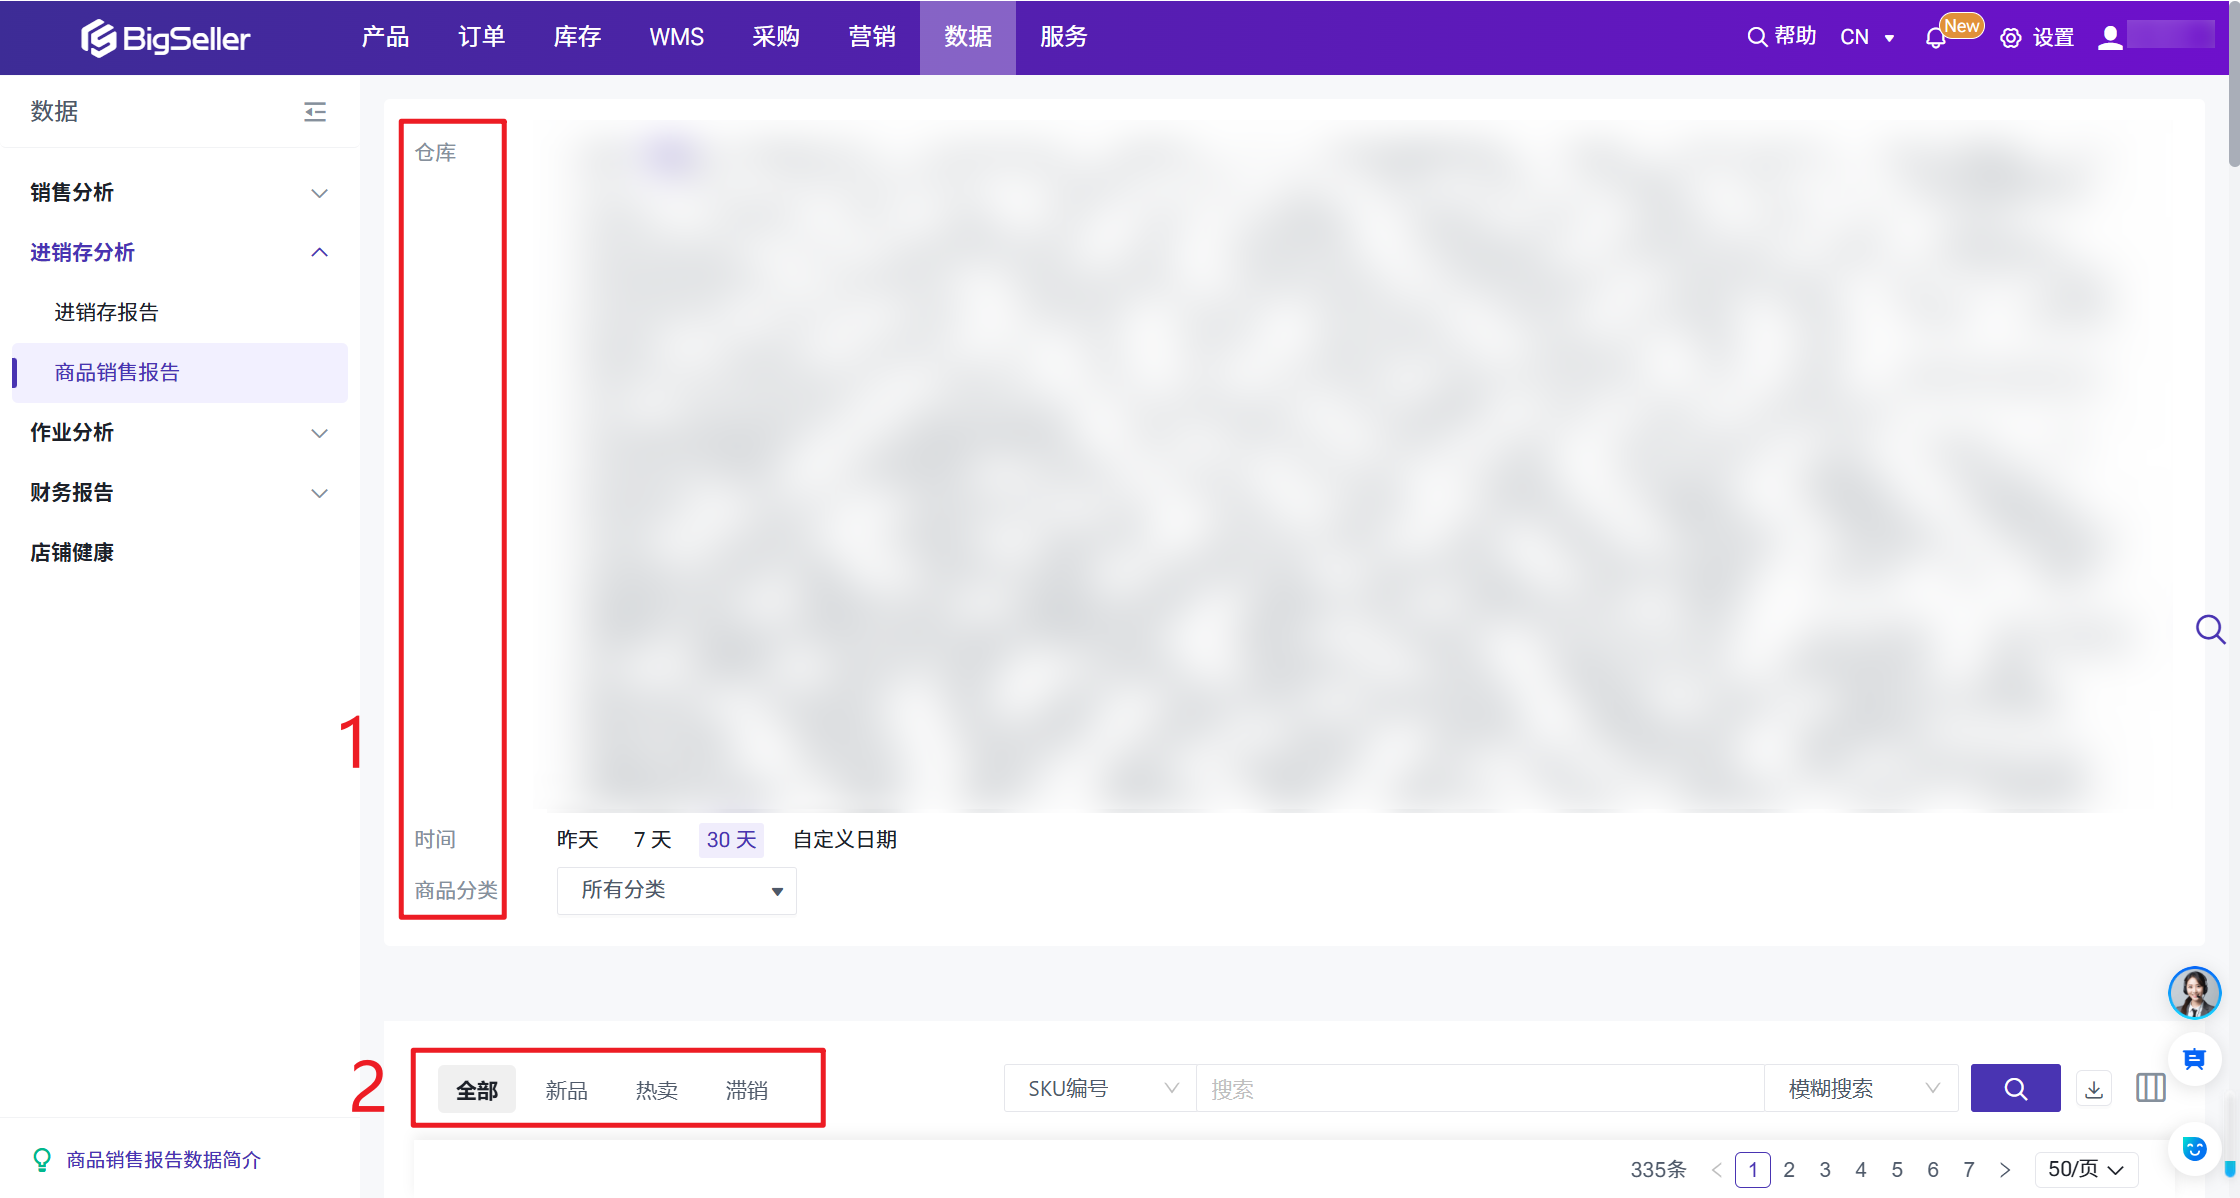The width and height of the screenshot is (2240, 1198).
Task: Collapse the 数据 sidebar menu icon
Action: (315, 111)
